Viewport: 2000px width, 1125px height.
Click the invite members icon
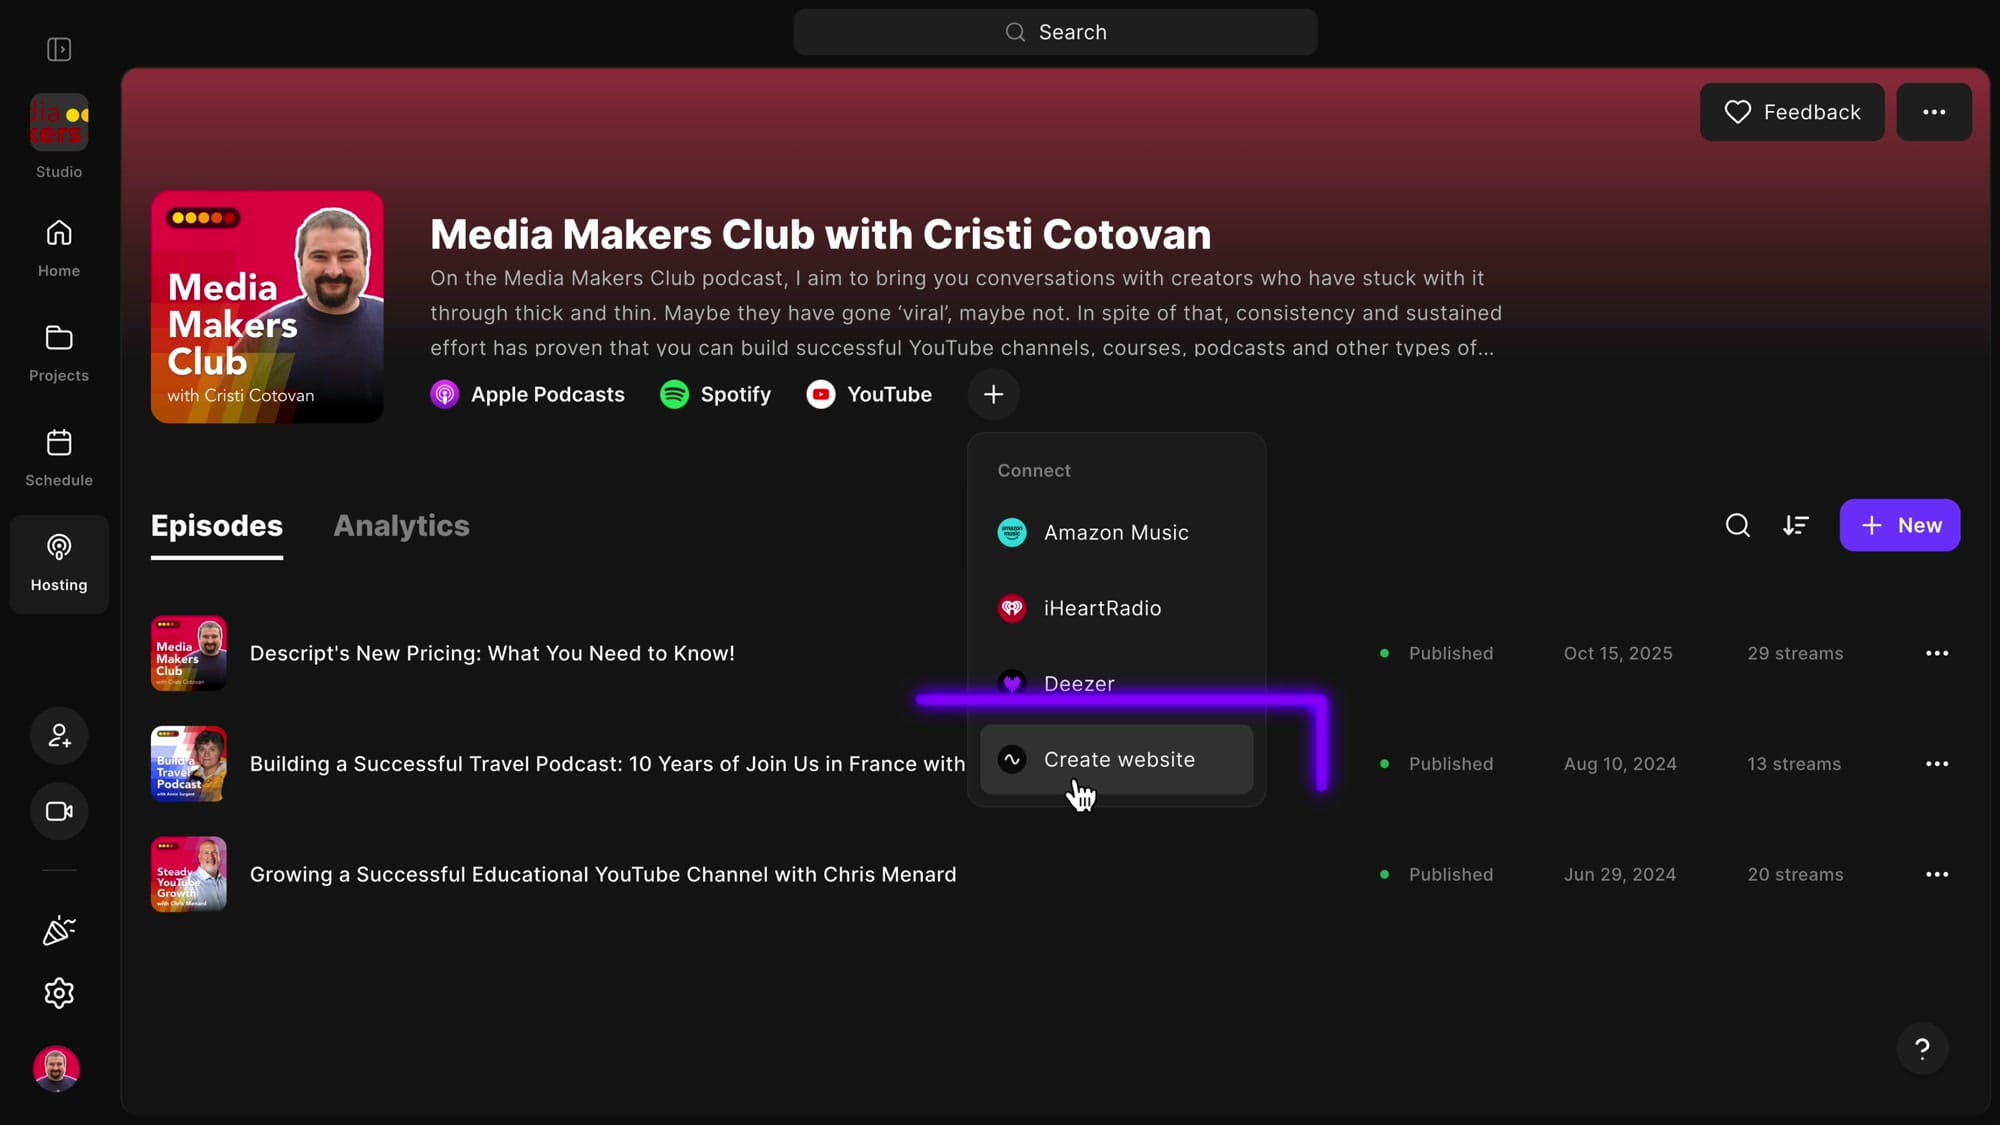[x=58, y=735]
